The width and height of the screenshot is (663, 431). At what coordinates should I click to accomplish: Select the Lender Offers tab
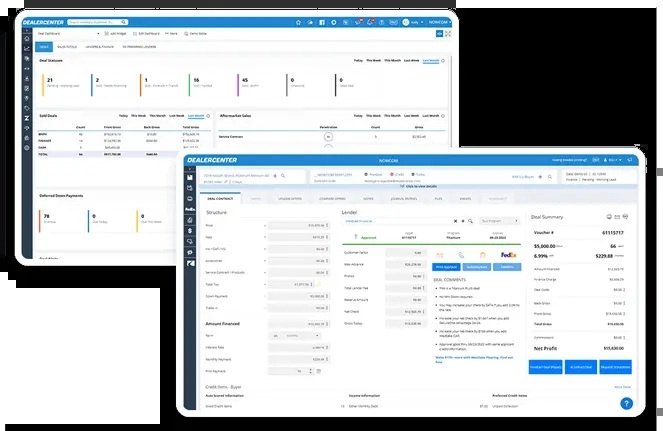pos(290,199)
